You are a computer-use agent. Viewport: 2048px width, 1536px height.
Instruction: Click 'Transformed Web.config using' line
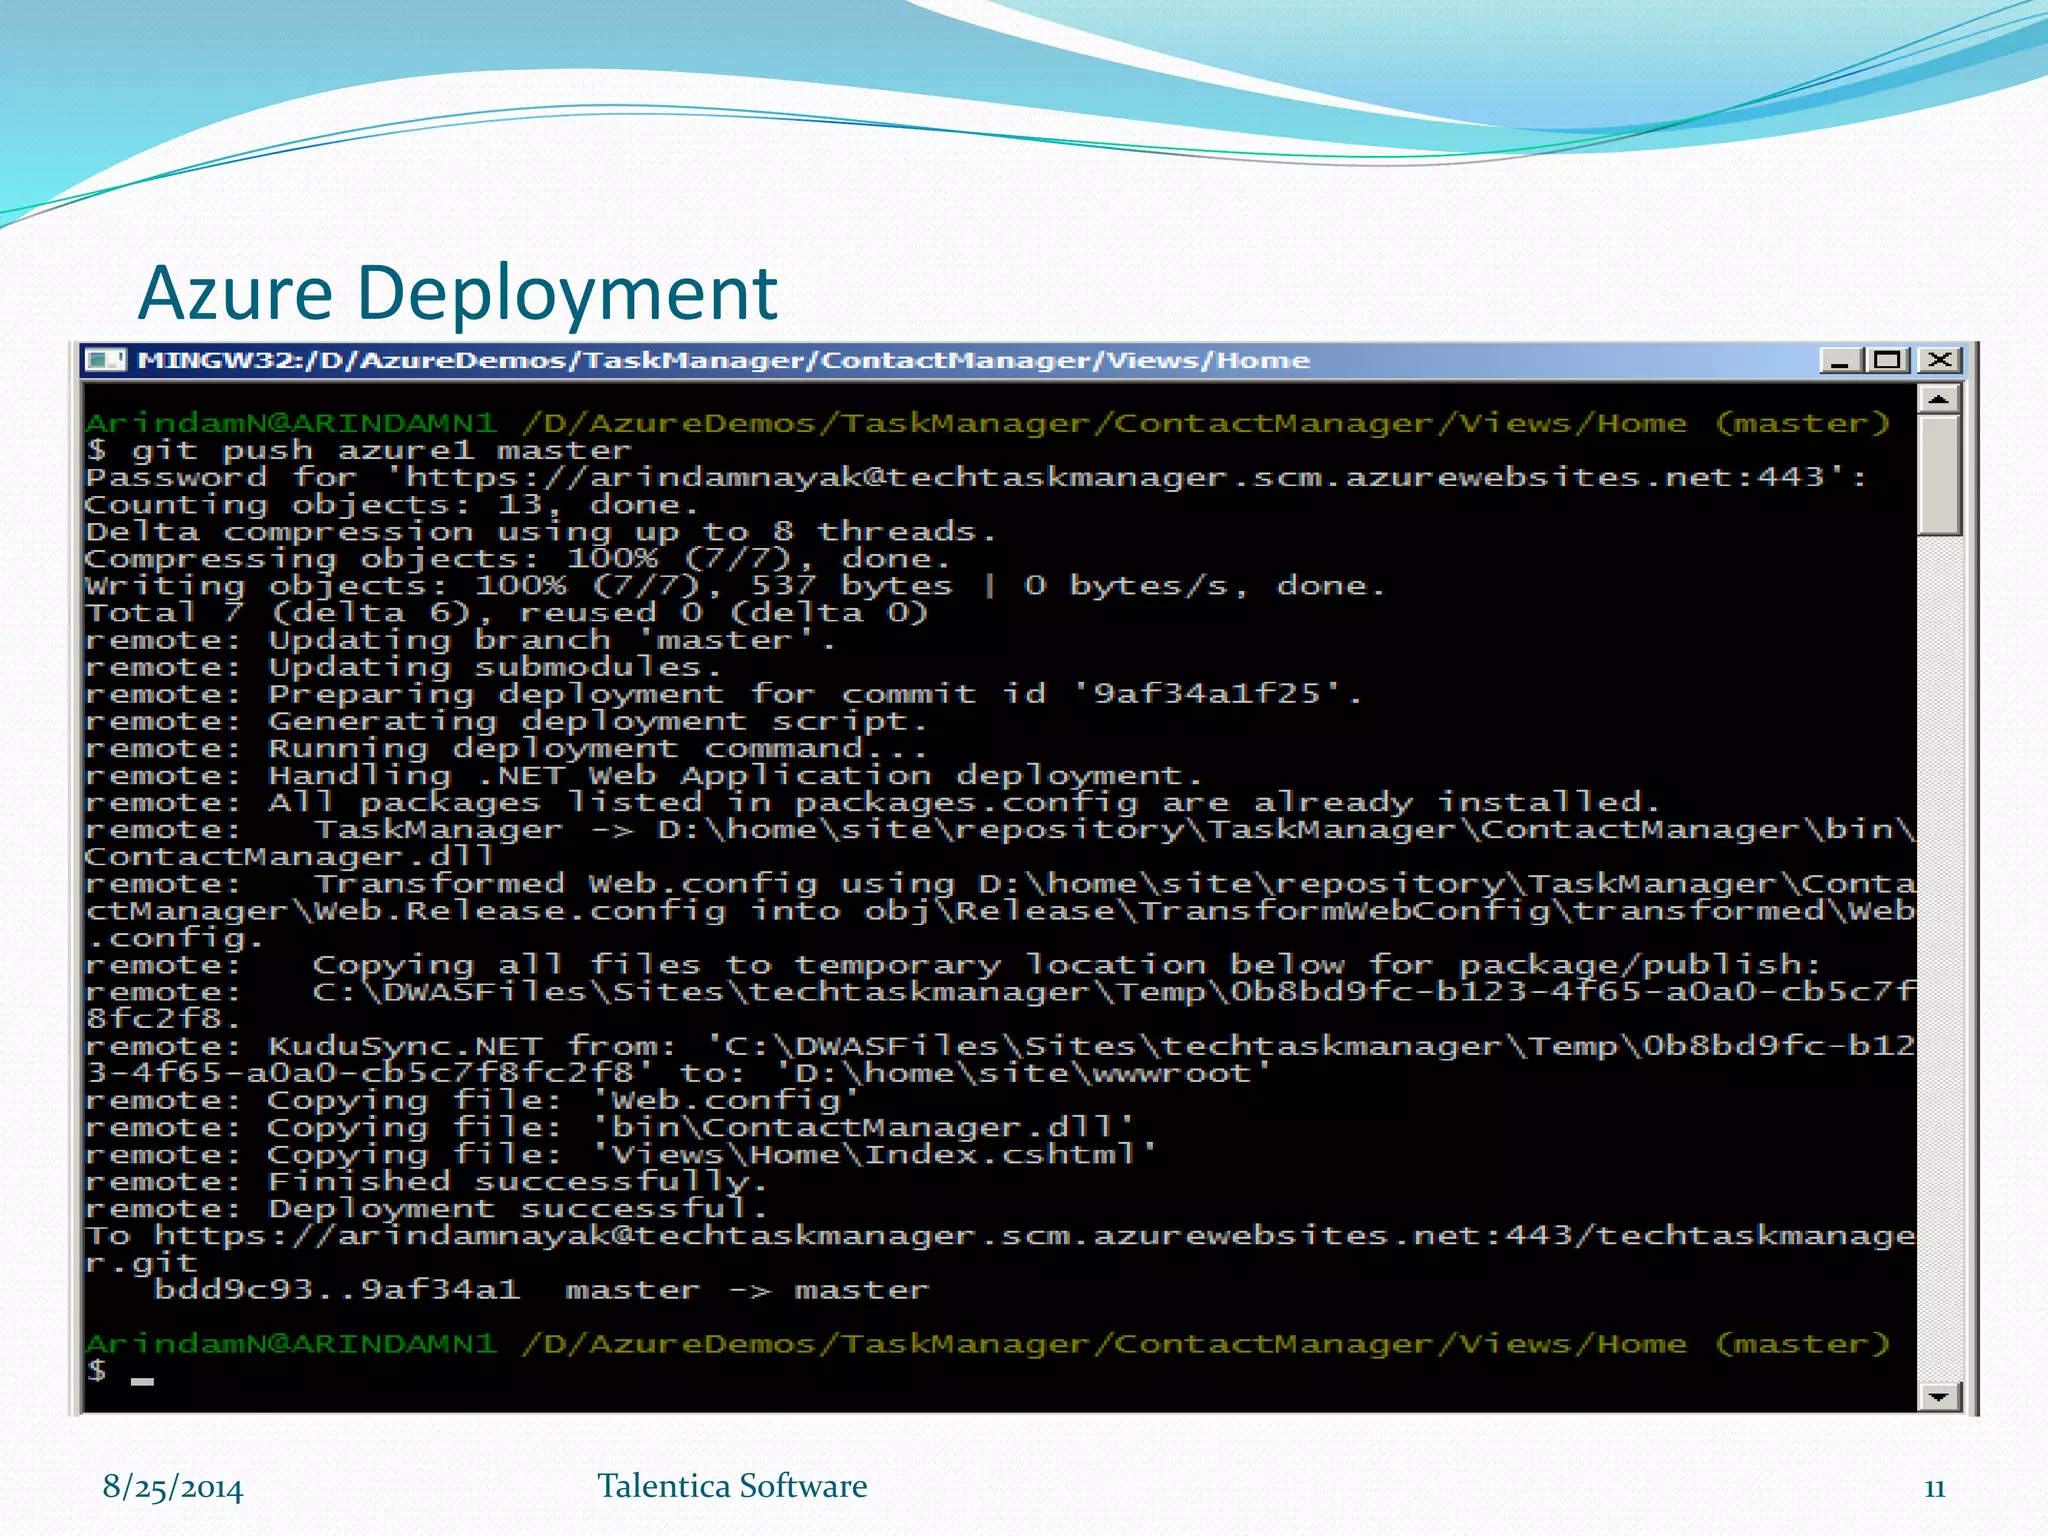pyautogui.click(x=1000, y=884)
